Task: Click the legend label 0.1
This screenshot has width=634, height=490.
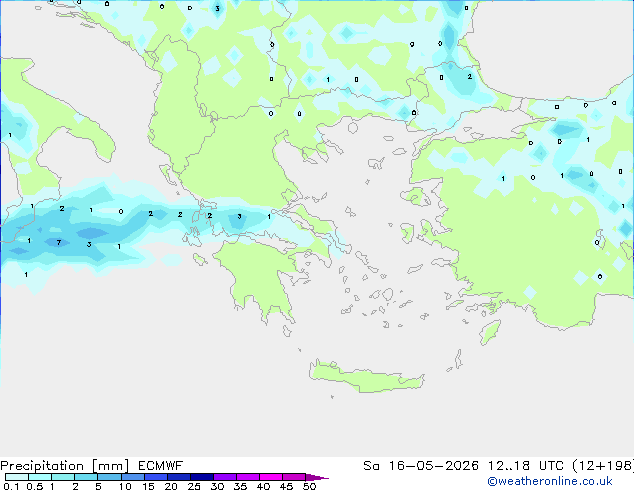Action: (11, 486)
